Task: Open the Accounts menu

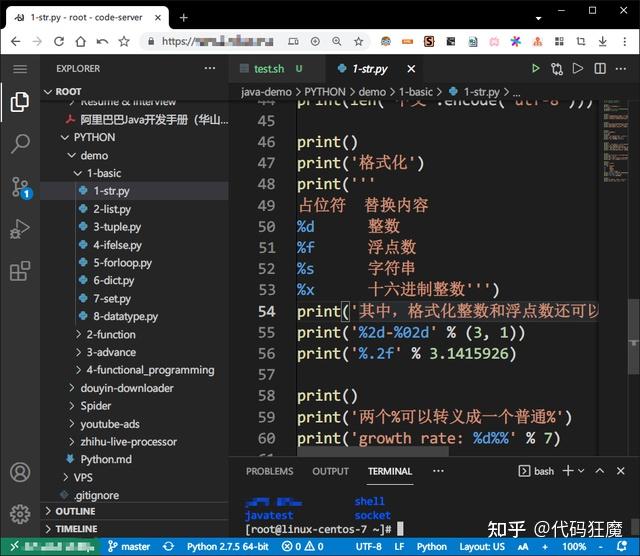Action: point(20,472)
